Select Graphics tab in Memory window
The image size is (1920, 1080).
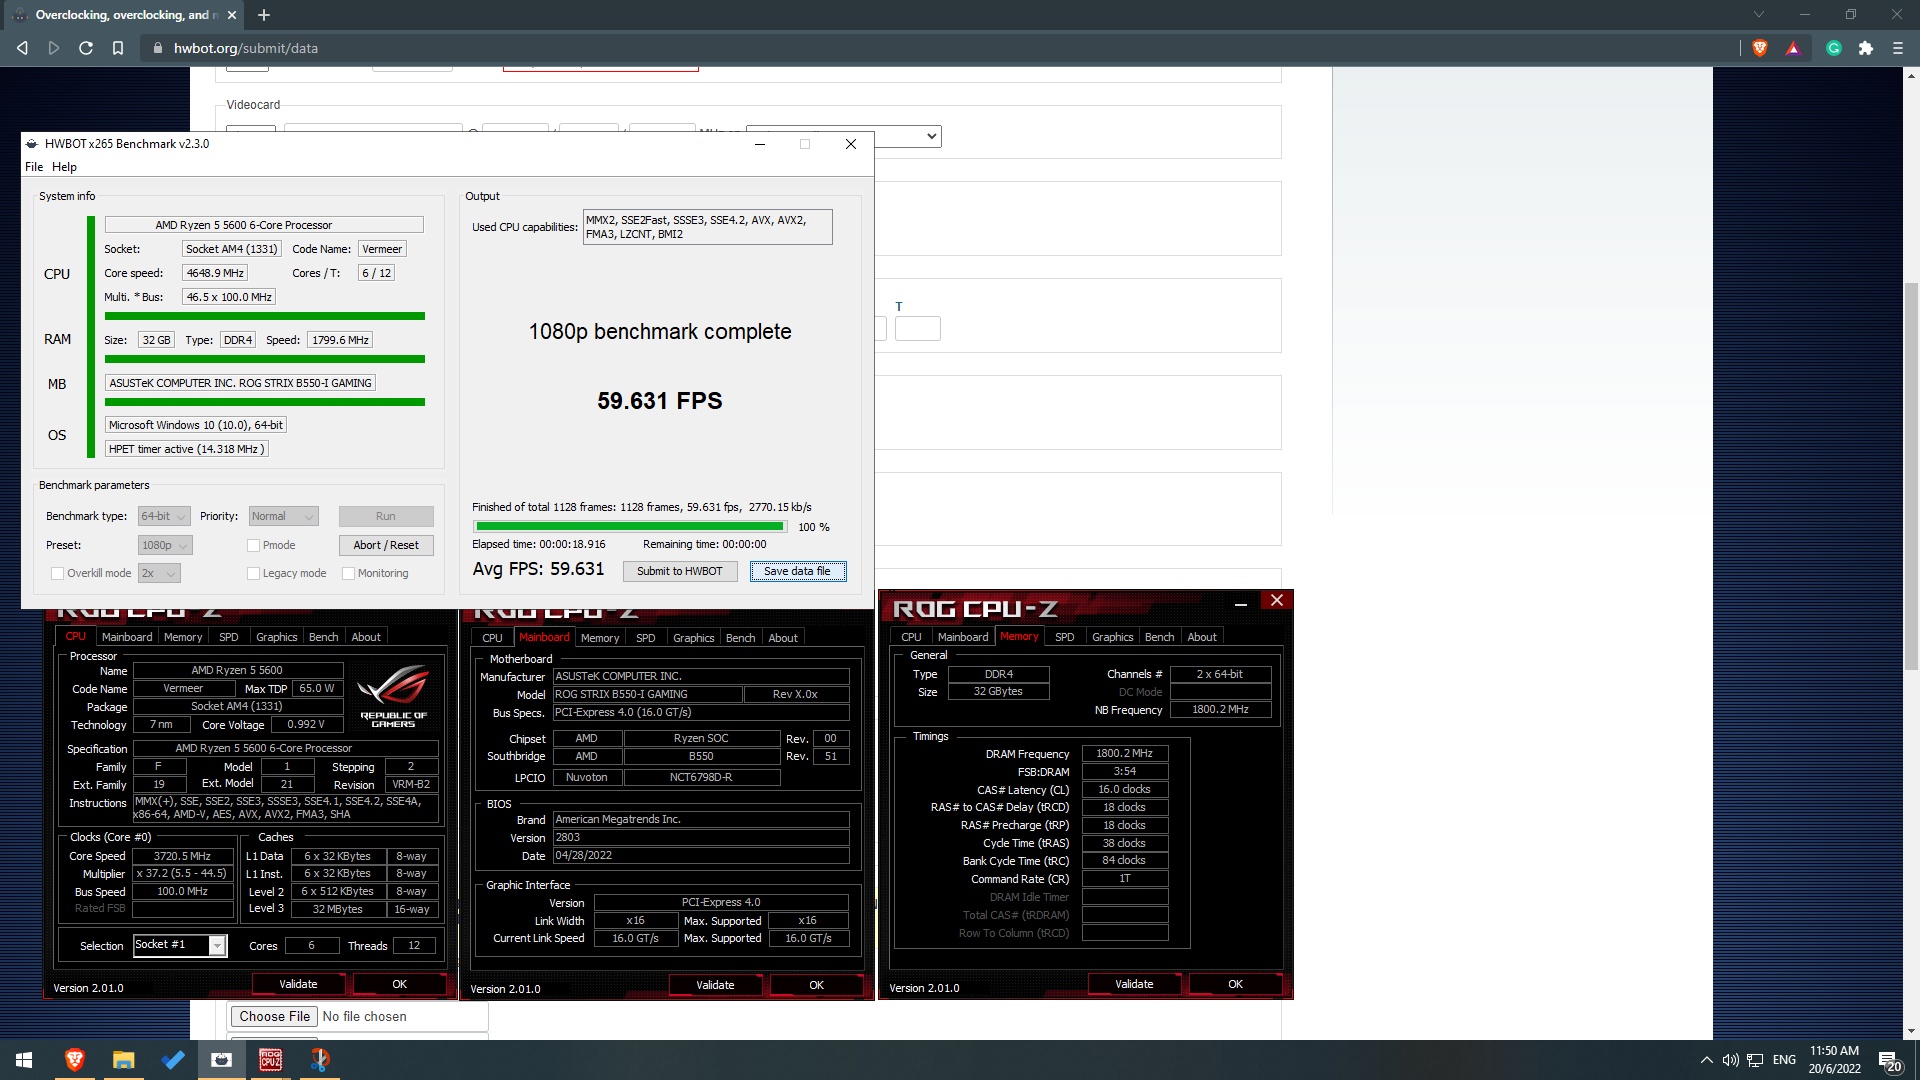point(1112,637)
